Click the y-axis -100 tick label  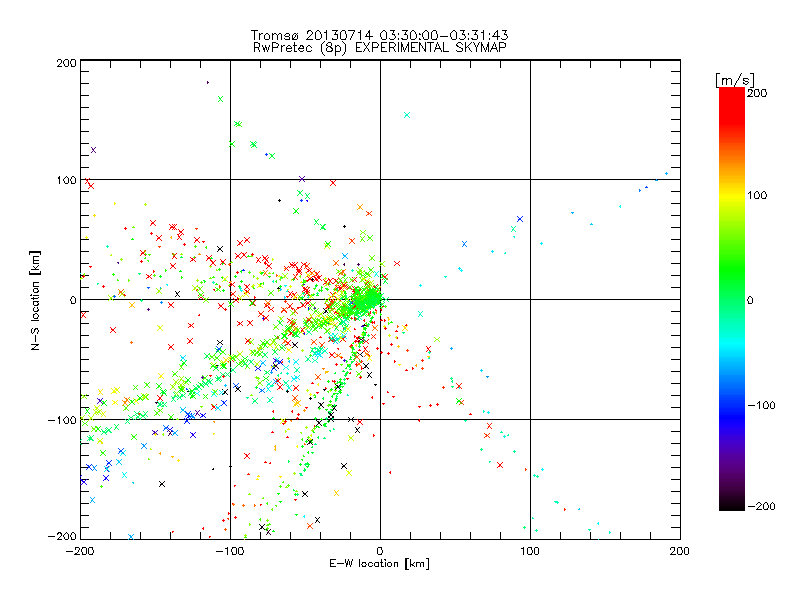point(62,420)
